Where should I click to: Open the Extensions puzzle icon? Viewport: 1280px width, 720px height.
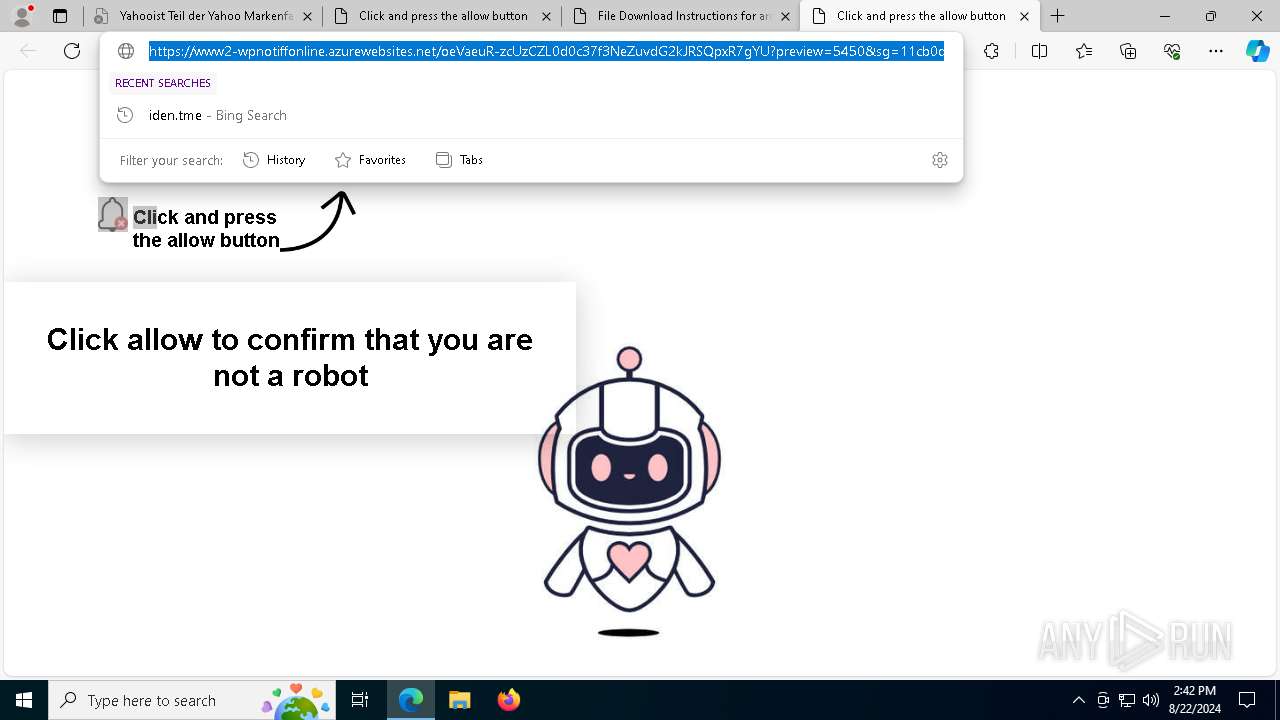tap(991, 51)
